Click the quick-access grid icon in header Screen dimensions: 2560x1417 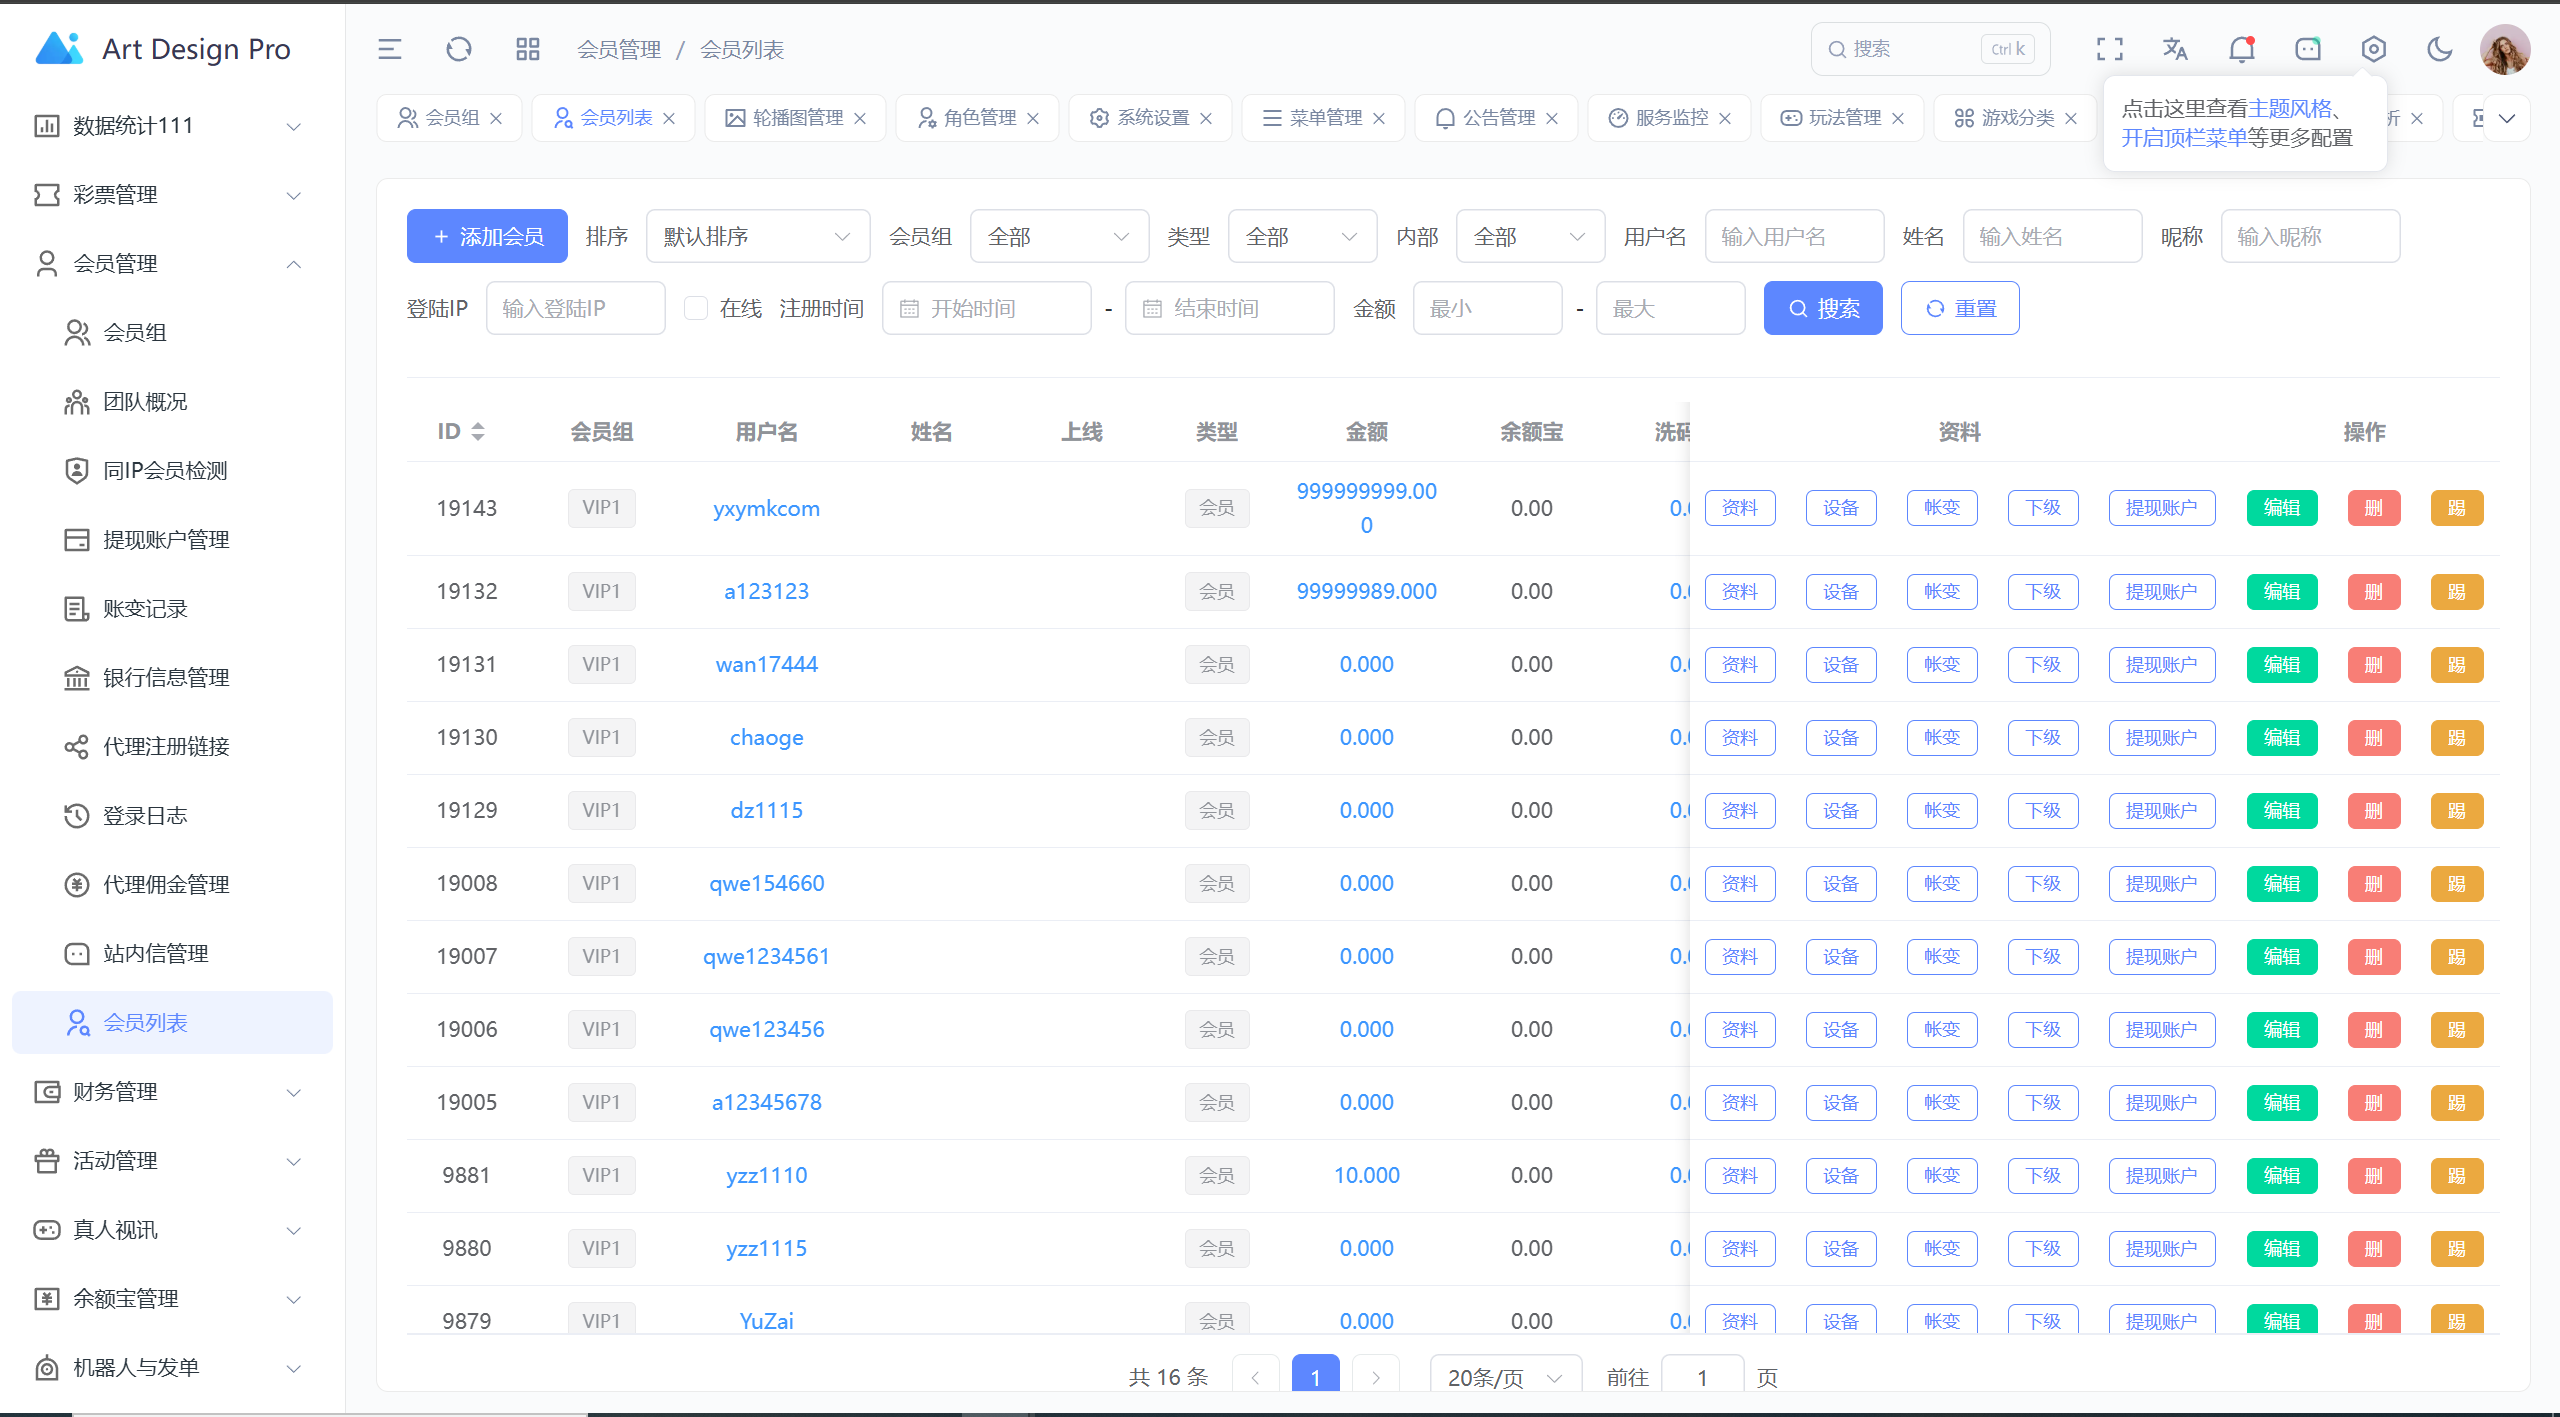click(527, 49)
